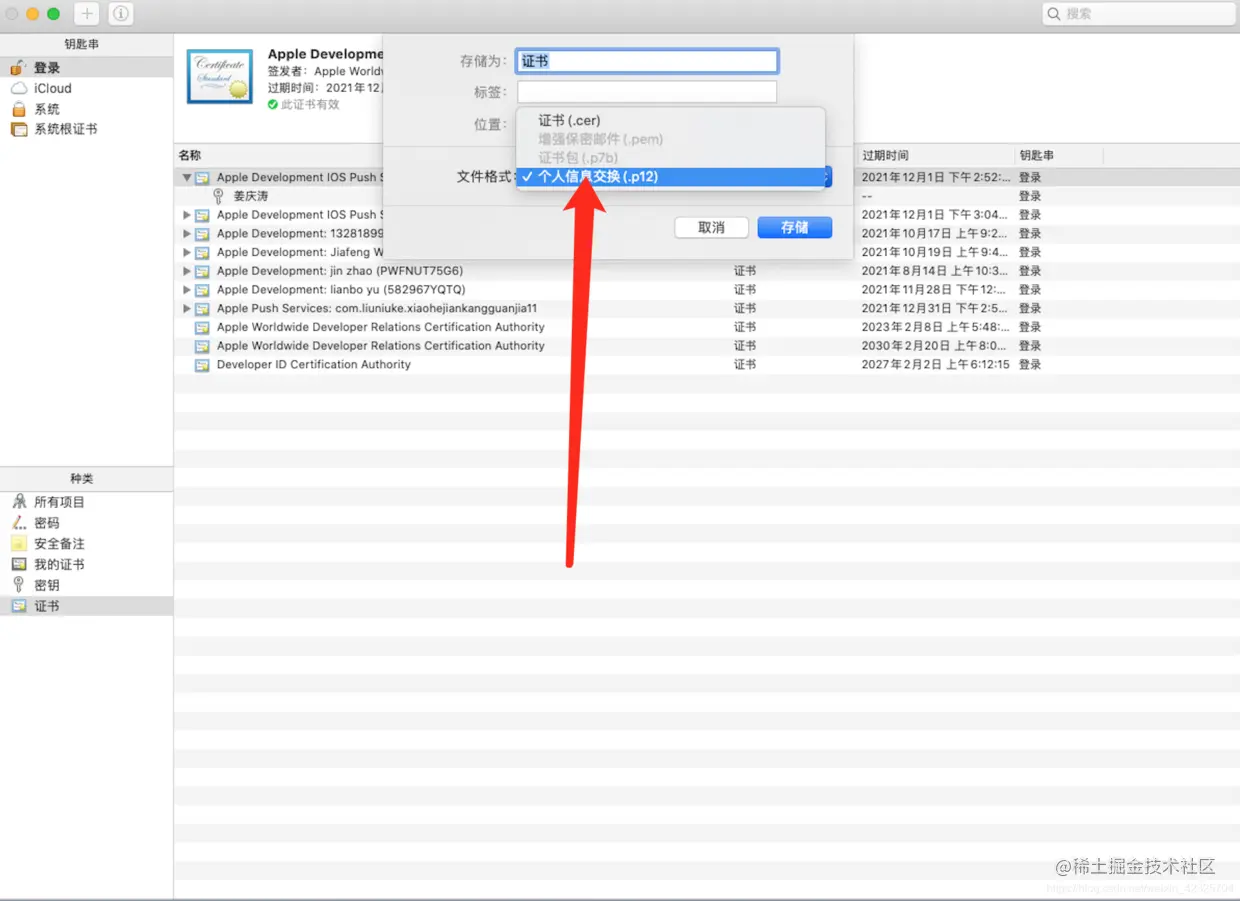Click the 标签 tags field

coord(647,92)
